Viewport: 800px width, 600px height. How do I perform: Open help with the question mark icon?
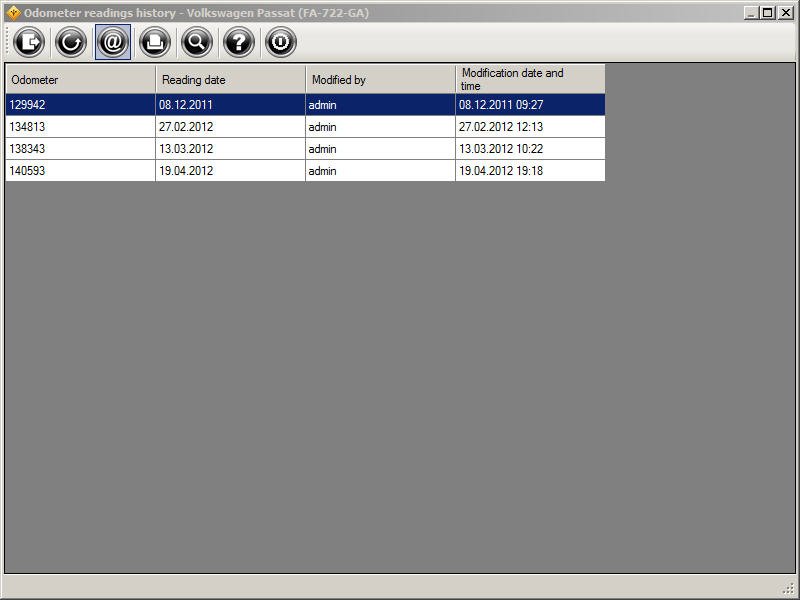pyautogui.click(x=239, y=42)
